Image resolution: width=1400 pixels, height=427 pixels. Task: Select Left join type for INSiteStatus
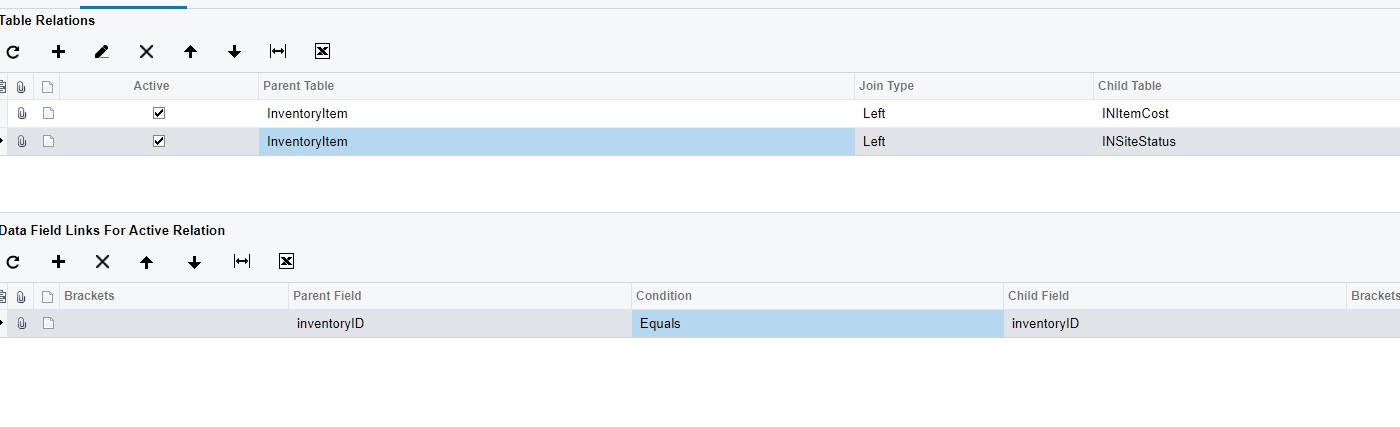tap(974, 141)
